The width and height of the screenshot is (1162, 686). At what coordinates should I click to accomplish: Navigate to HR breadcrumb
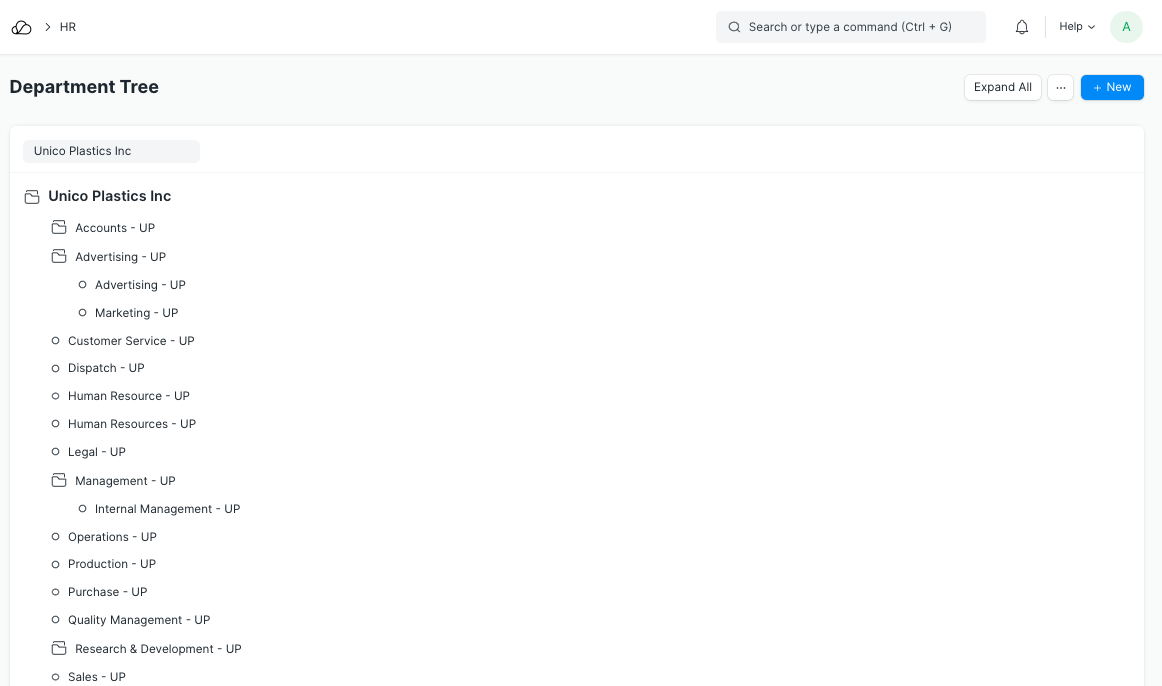point(68,27)
